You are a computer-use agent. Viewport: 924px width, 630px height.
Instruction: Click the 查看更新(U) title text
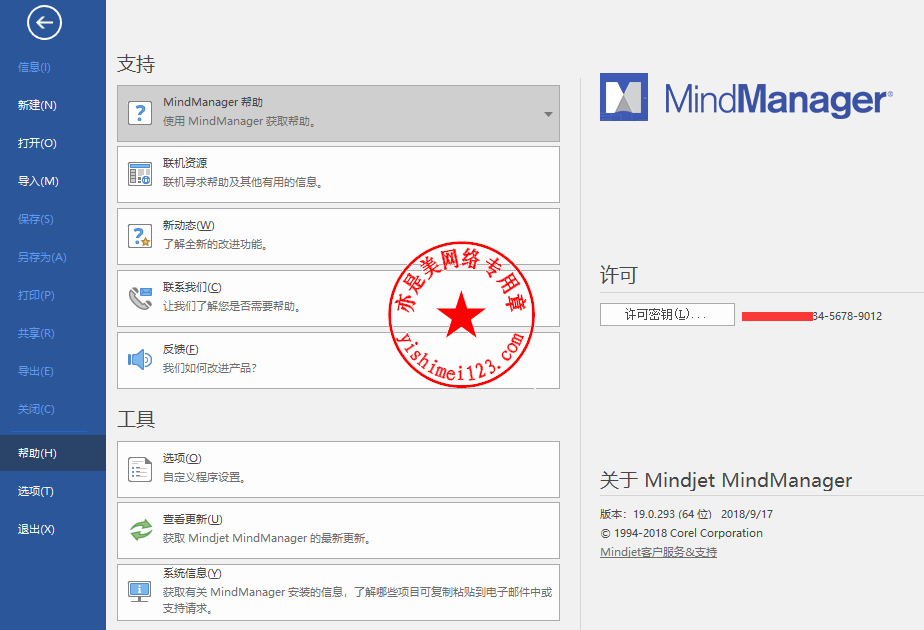(x=193, y=519)
